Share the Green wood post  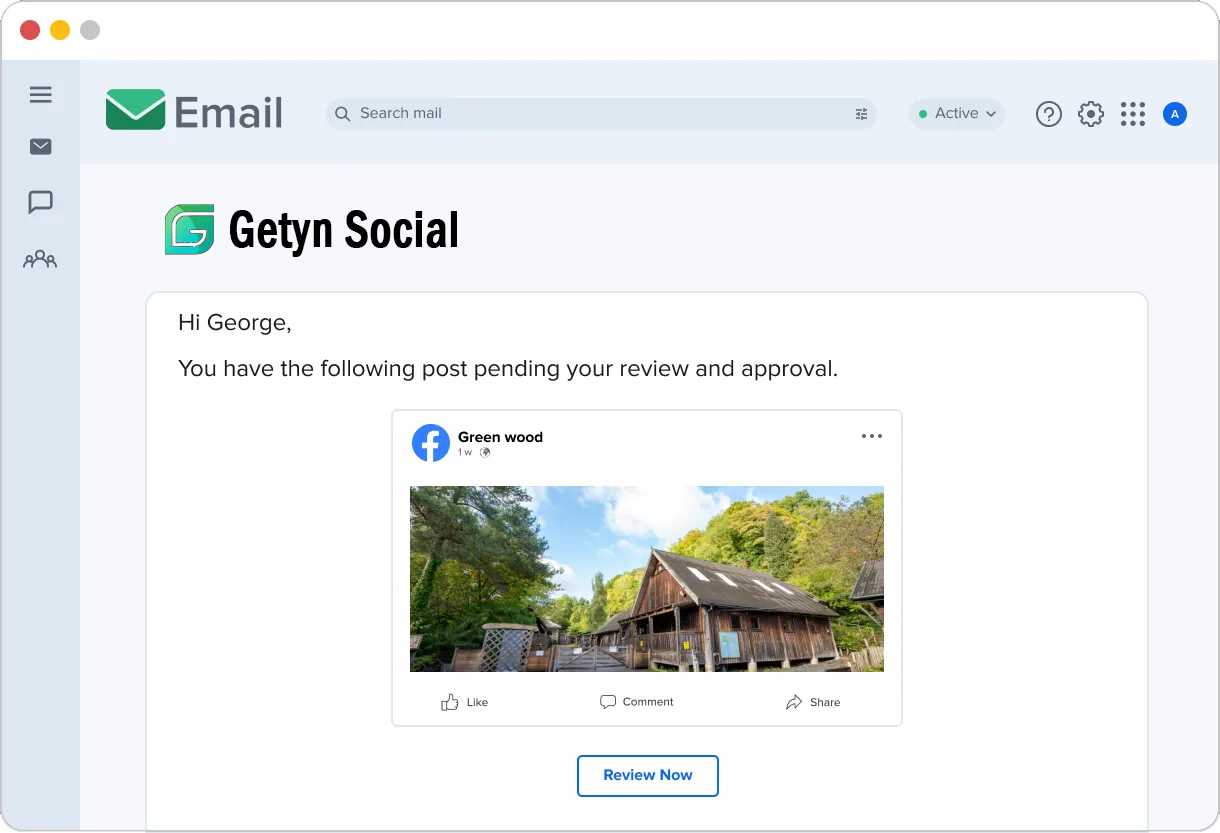tap(813, 702)
